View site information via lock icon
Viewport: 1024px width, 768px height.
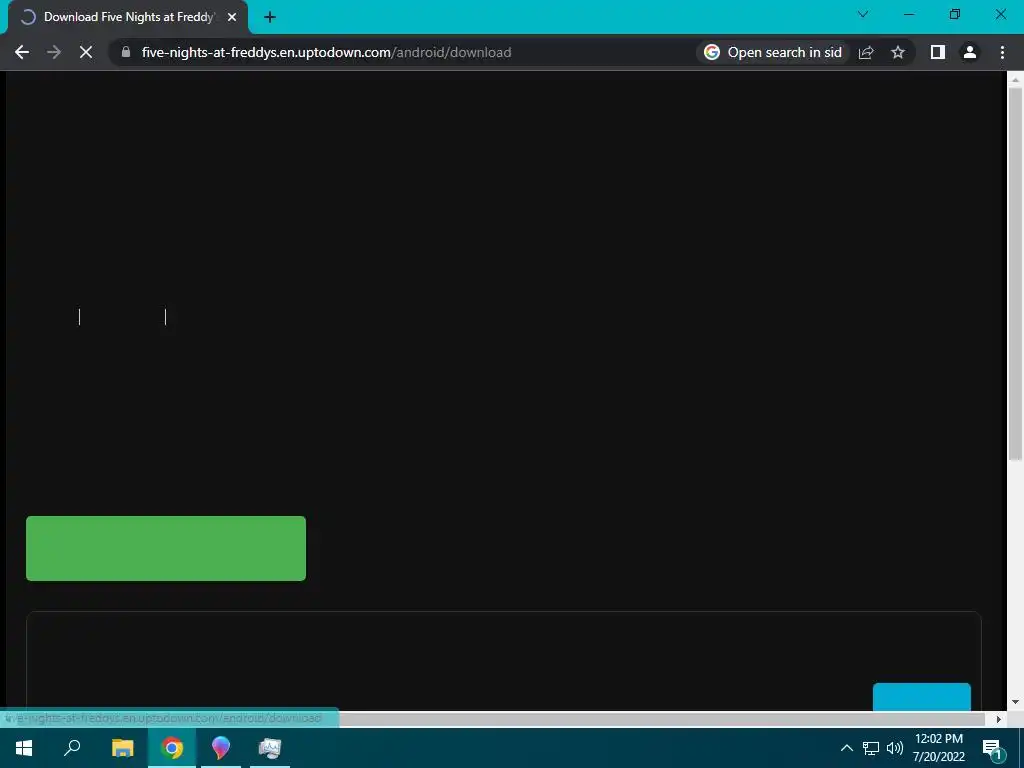click(126, 52)
